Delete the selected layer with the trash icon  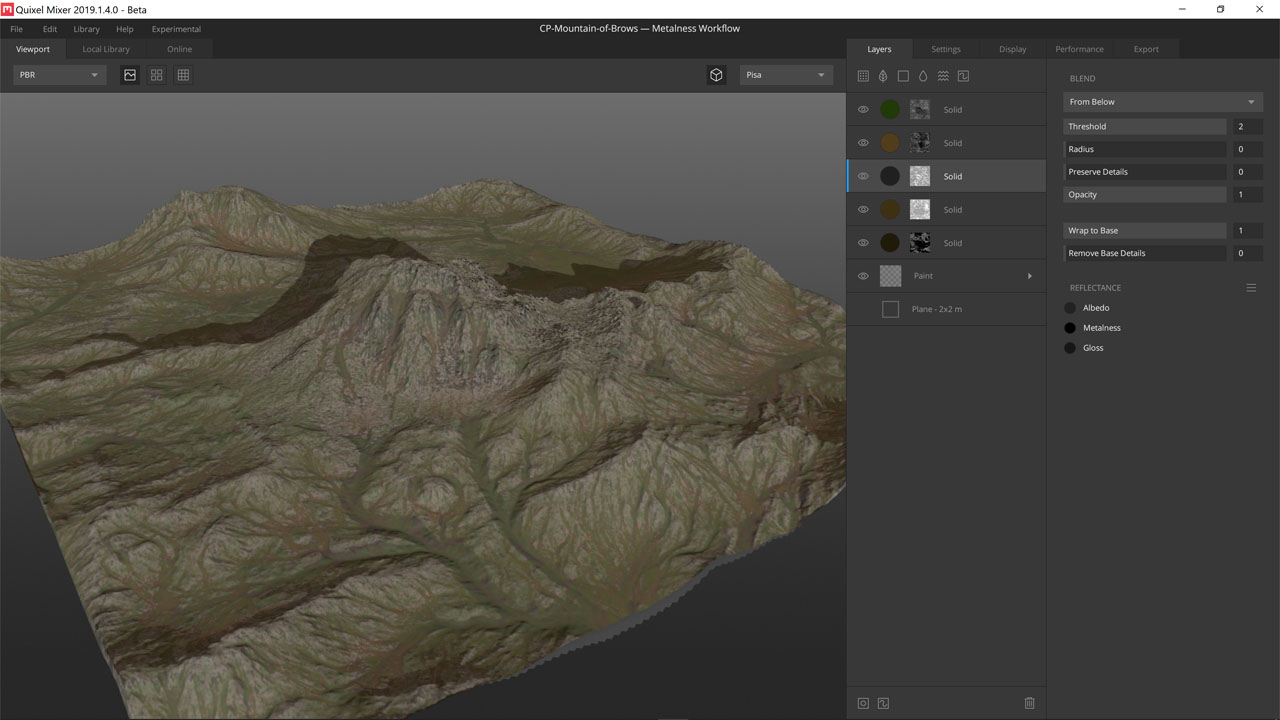(x=1029, y=703)
